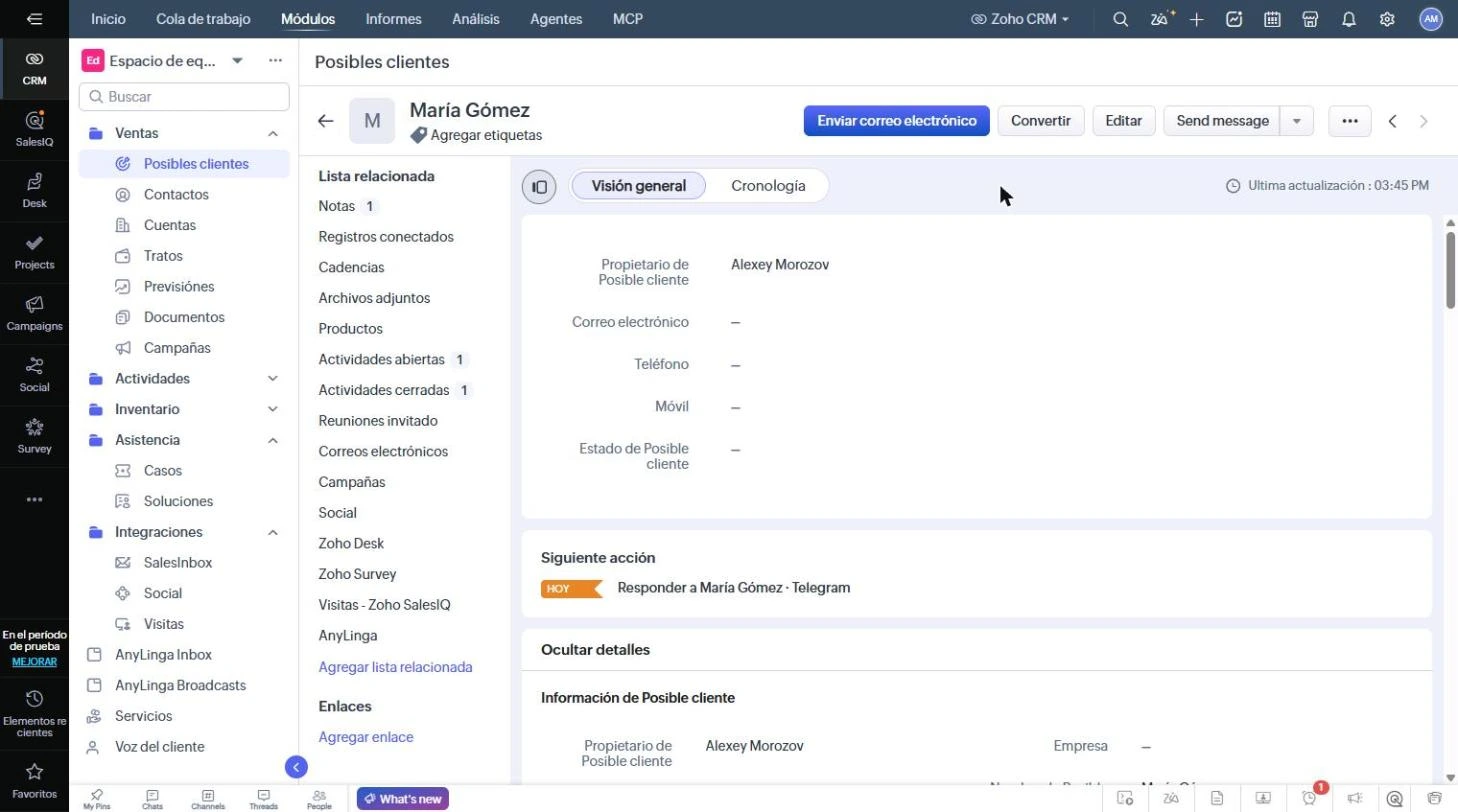1458x812 pixels.
Task: Click the back arrow beside María Gómez
Action: [x=325, y=121]
